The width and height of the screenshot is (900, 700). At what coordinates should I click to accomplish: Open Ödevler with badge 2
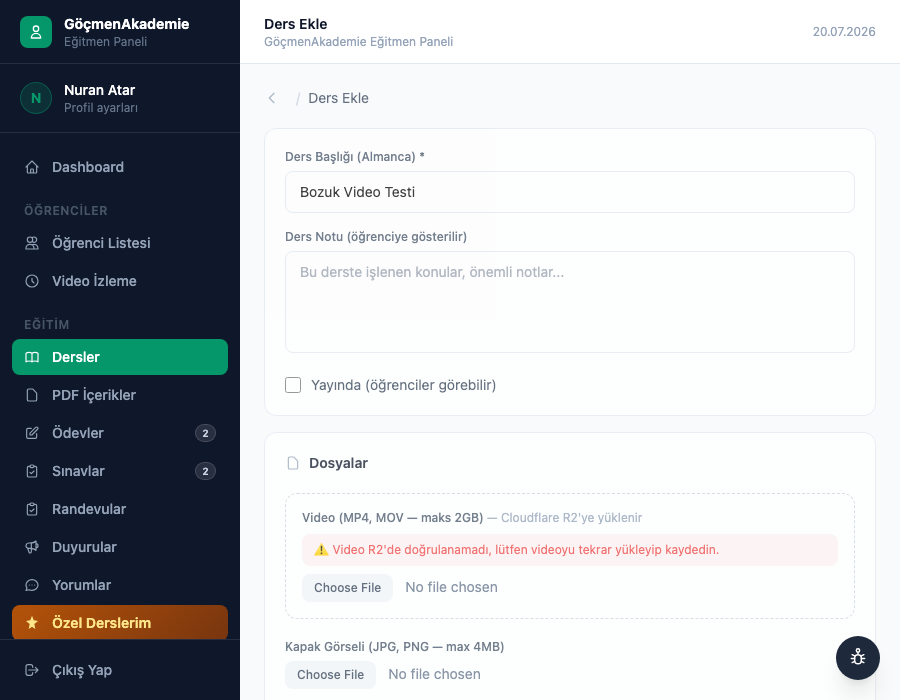point(120,433)
